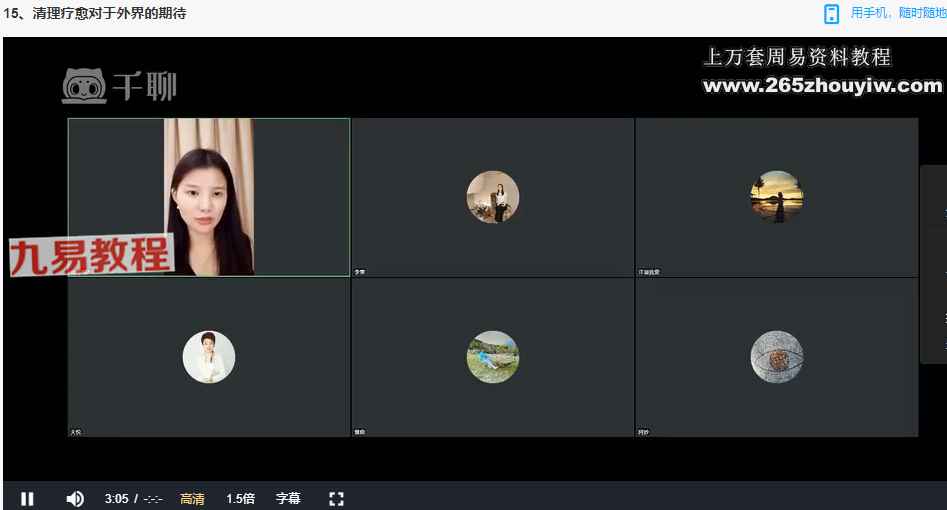Click the presenter's video tile

[209, 197]
